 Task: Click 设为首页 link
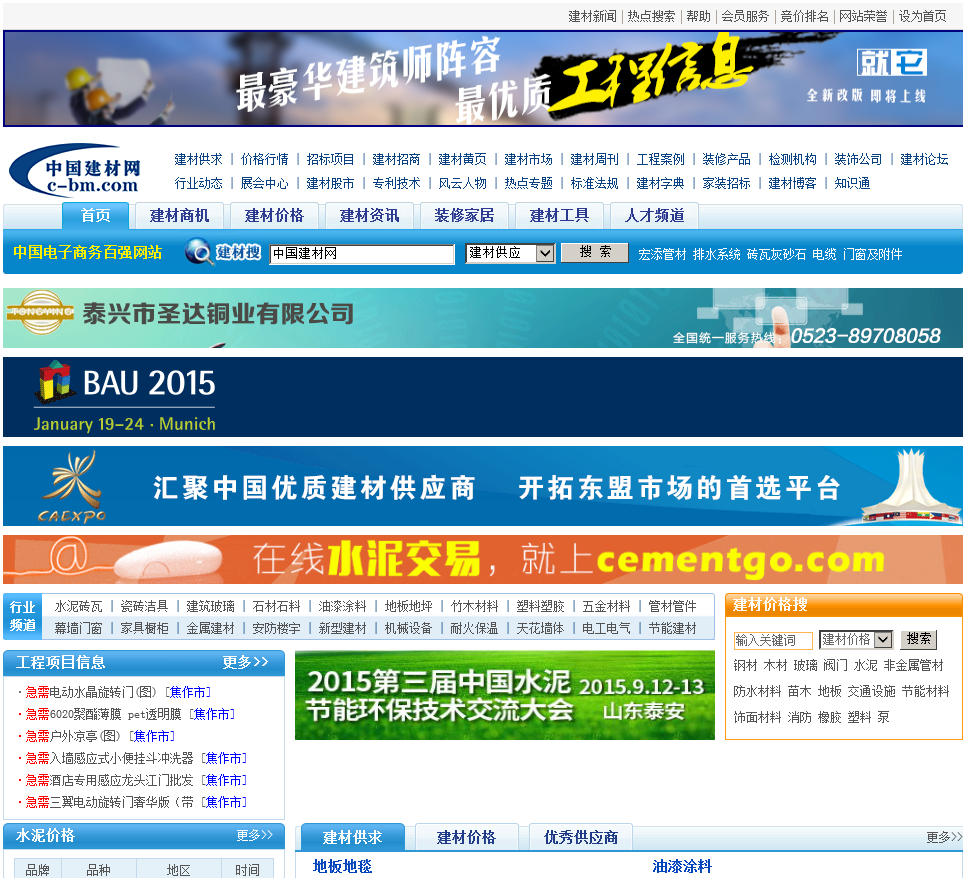click(x=922, y=16)
